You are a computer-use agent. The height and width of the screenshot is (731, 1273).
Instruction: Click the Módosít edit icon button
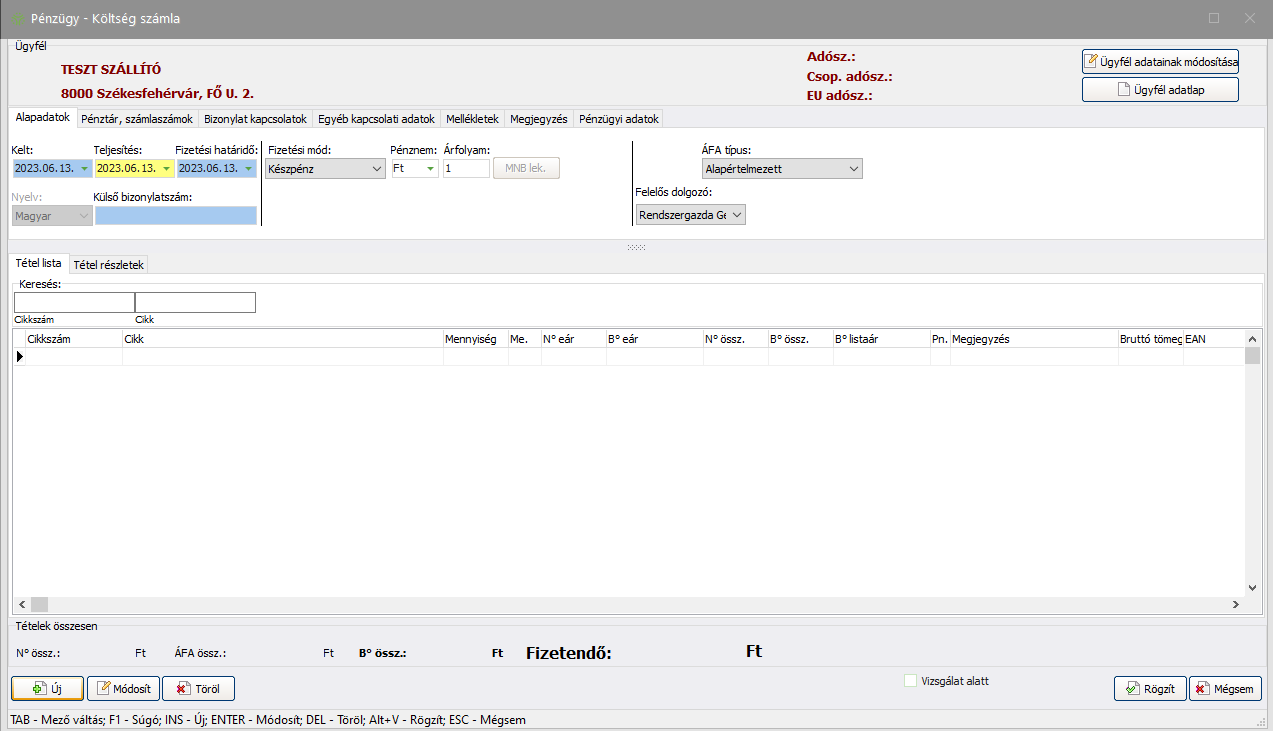[x=123, y=688]
